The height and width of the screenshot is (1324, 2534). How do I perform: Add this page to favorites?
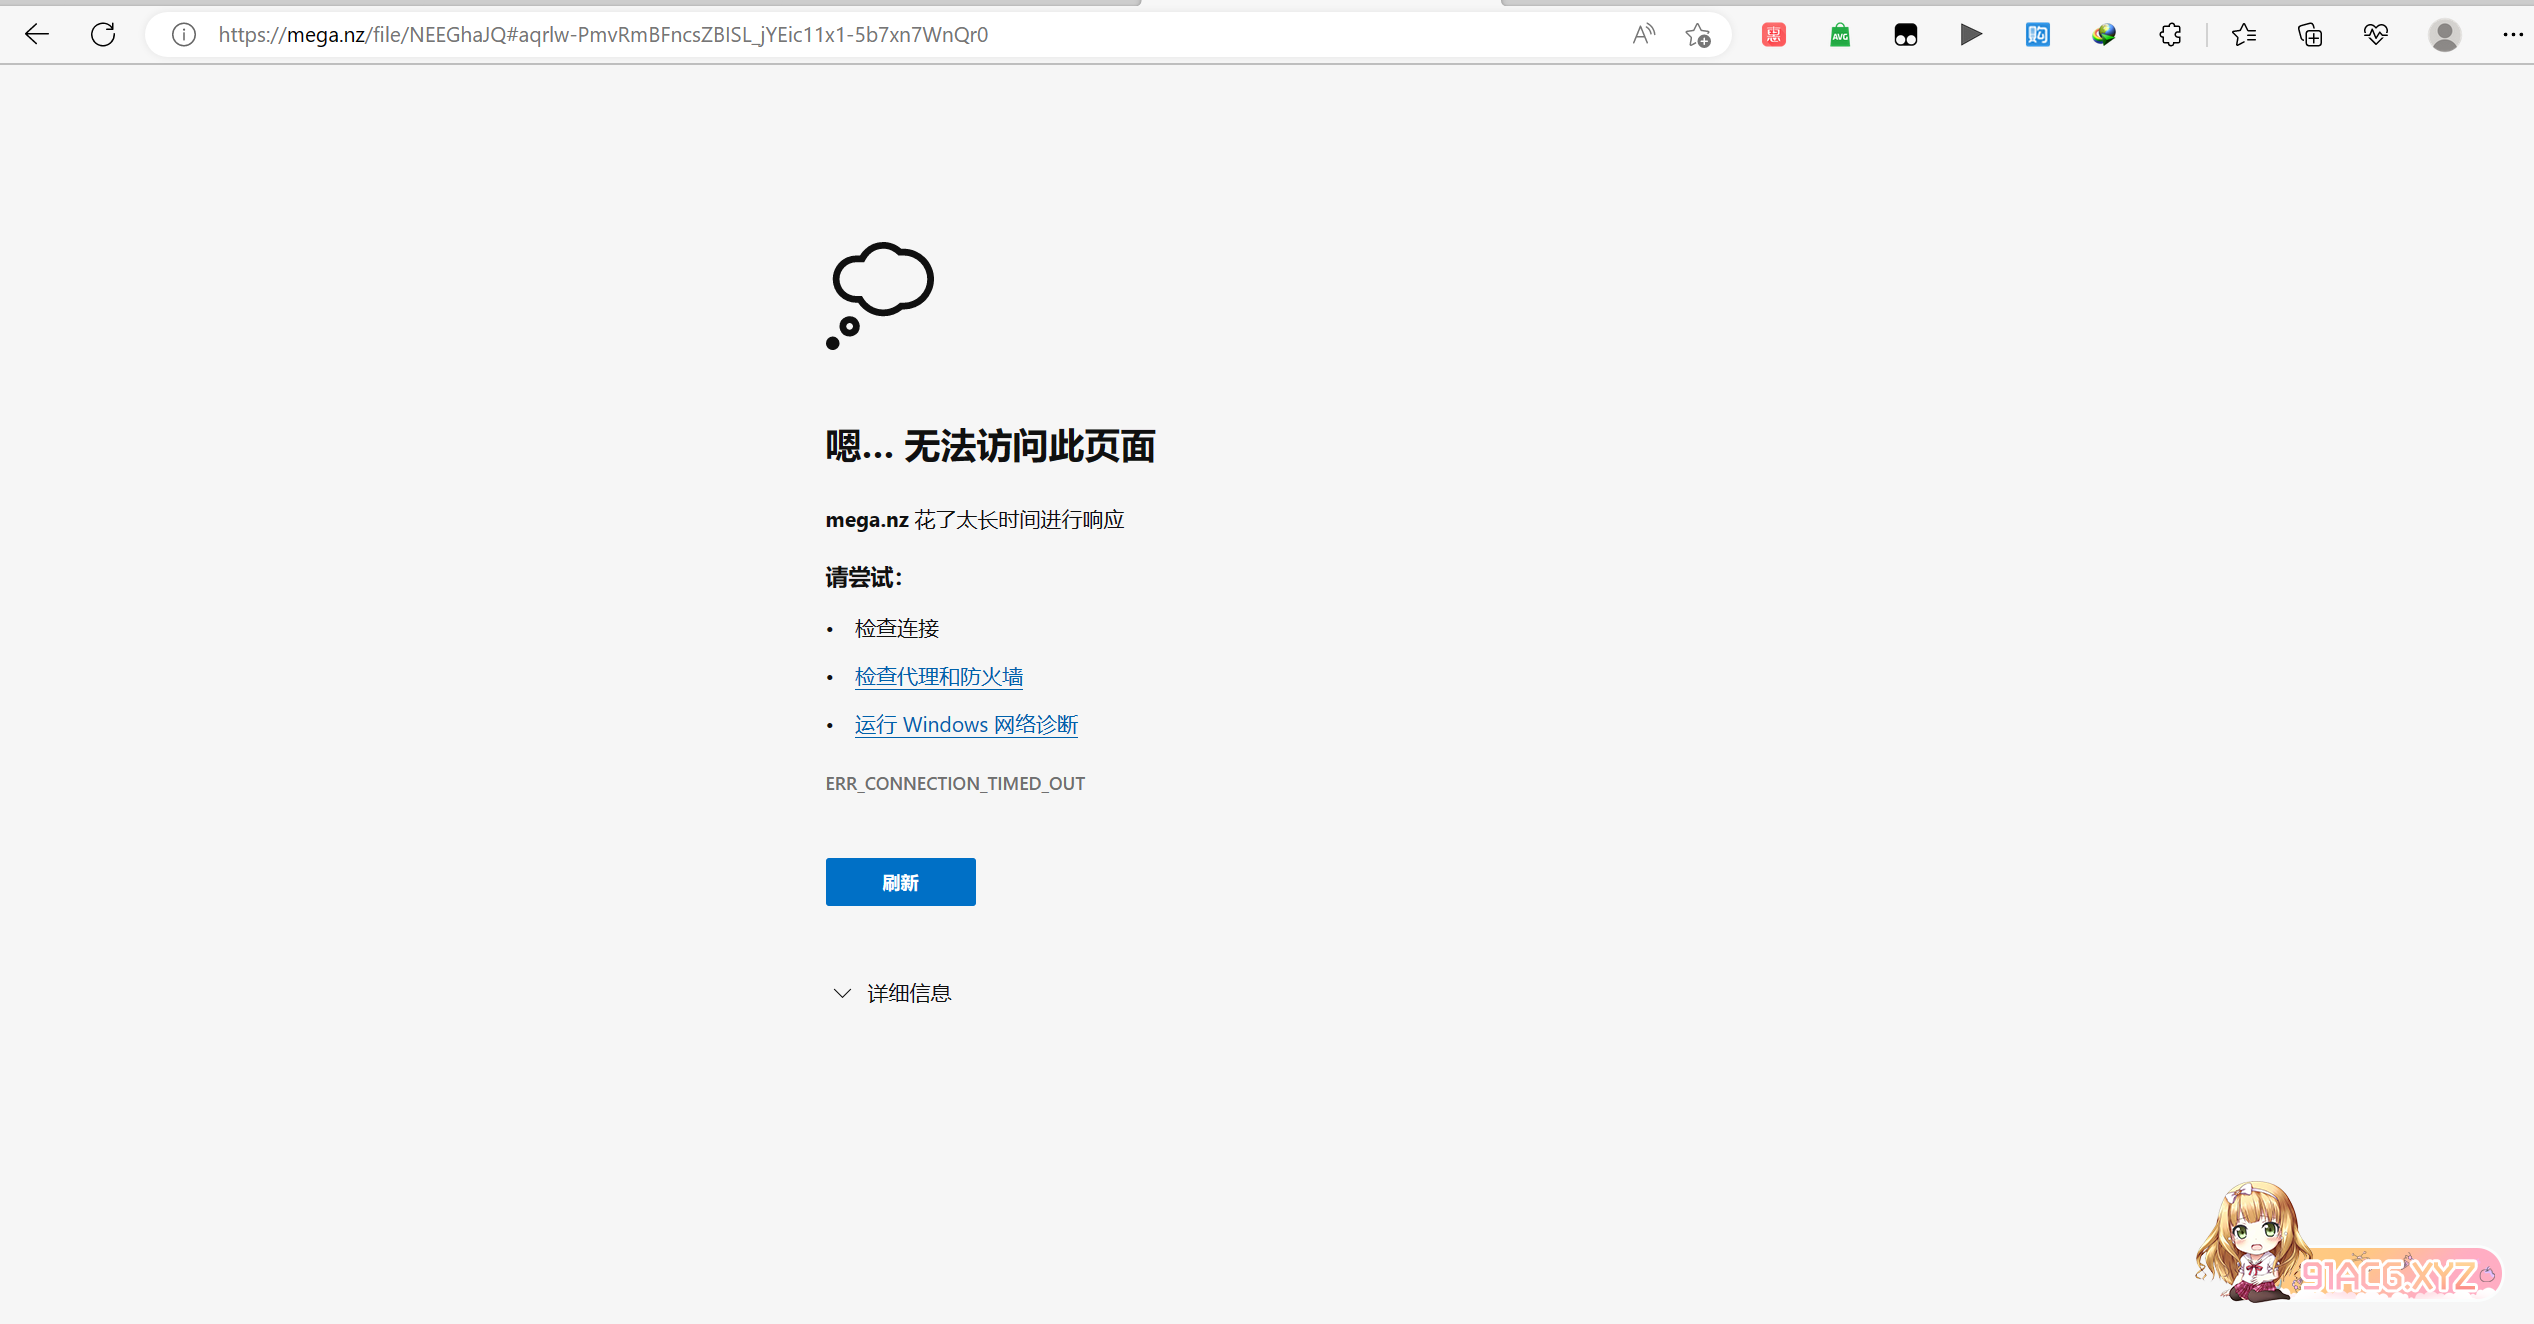point(1698,35)
